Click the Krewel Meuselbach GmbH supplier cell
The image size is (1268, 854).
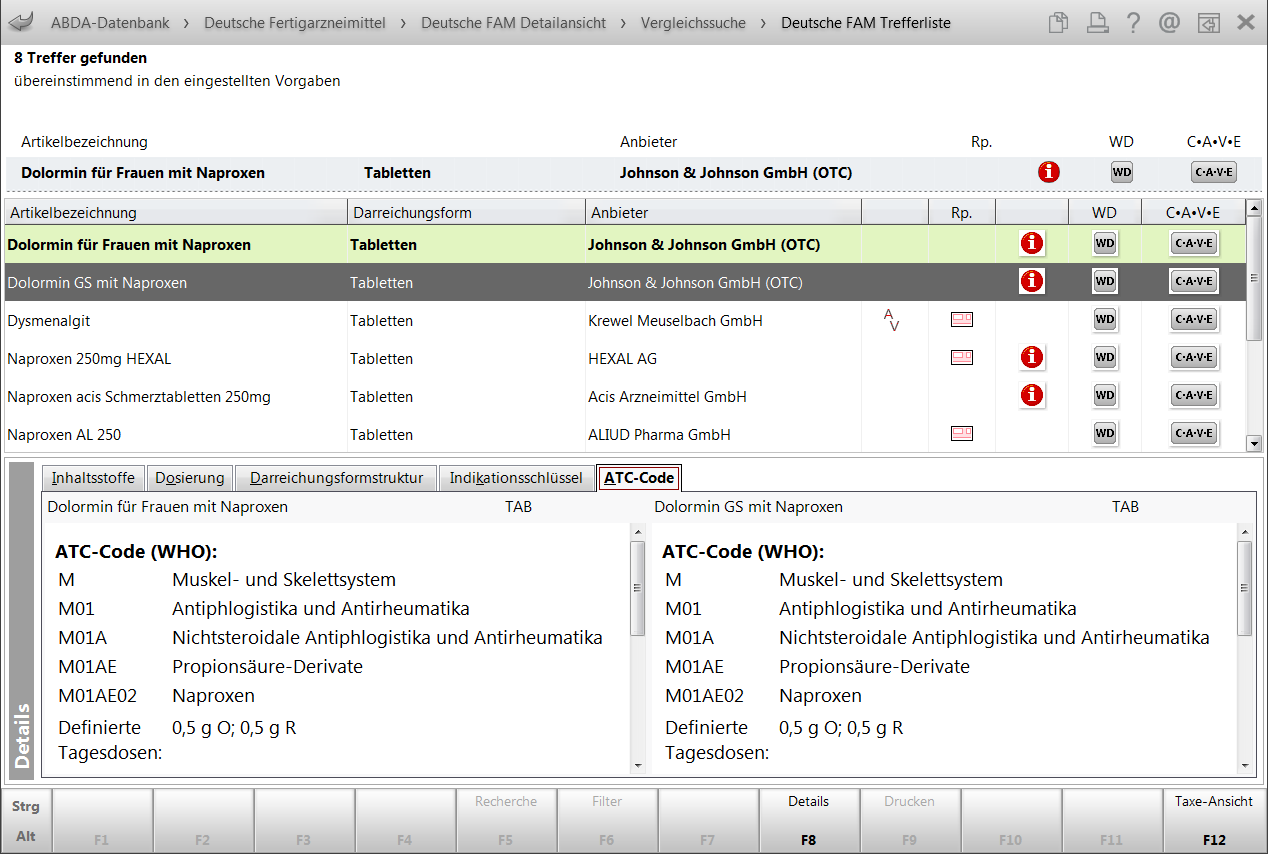(675, 320)
